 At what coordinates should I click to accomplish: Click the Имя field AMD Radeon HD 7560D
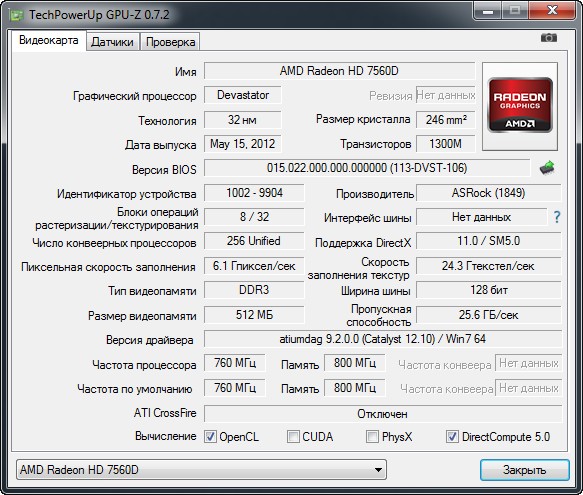339,71
